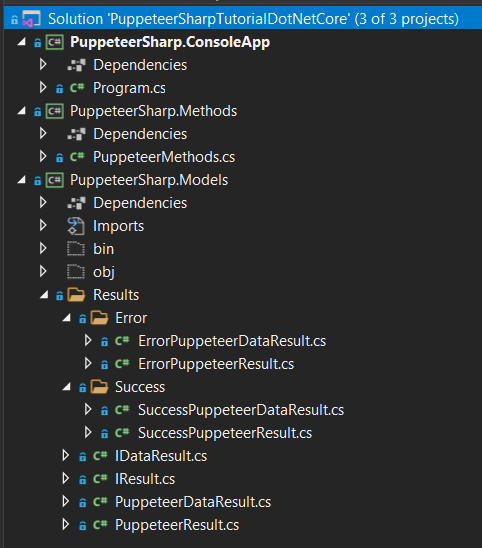Expand the bin folder
482x548 pixels.
pyautogui.click(x=43, y=248)
